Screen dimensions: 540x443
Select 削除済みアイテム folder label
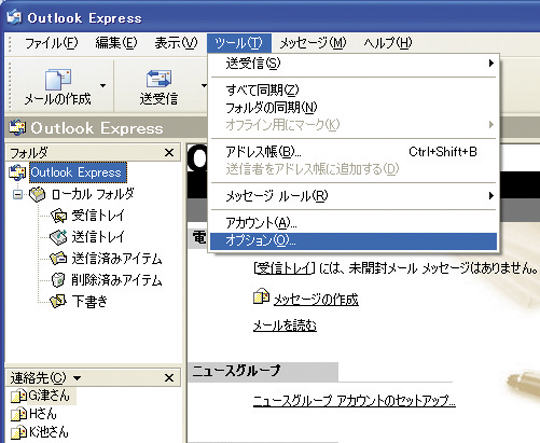click(x=117, y=280)
